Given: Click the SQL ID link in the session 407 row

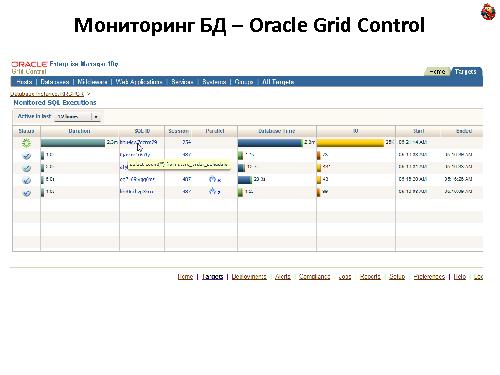Looking at the screenshot, I should click(137, 179).
